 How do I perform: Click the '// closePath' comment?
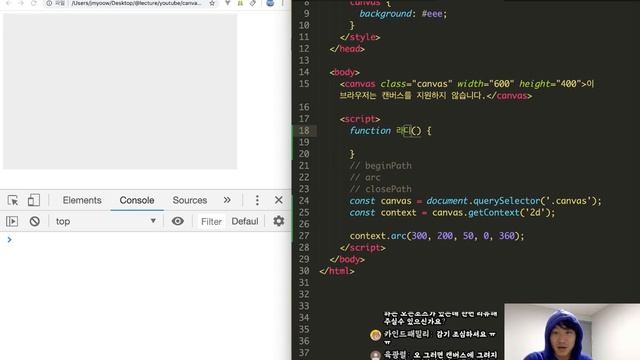[380, 189]
